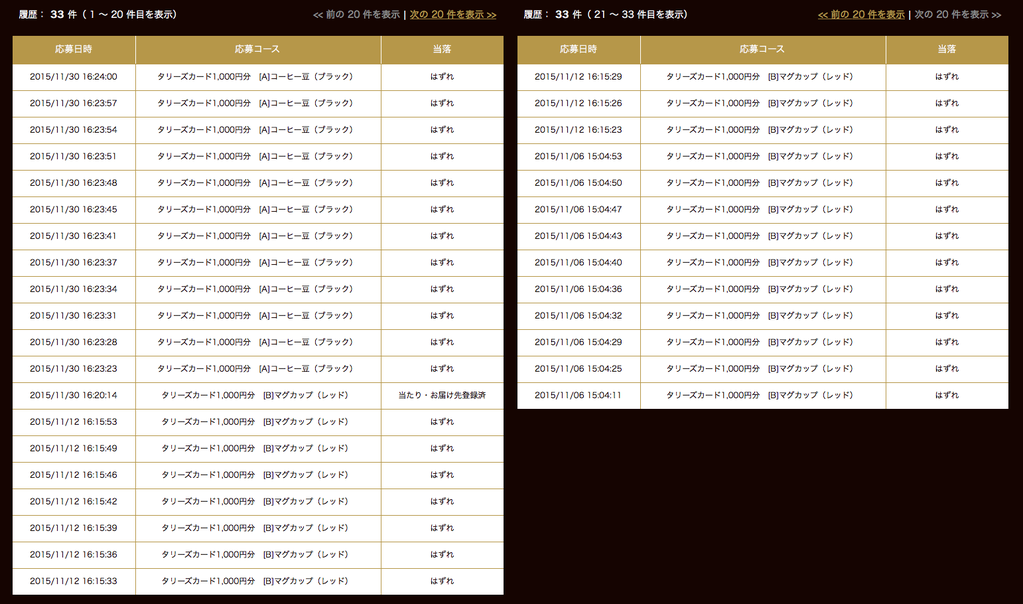Select date 2015/11/06 15:04:53

click(x=579, y=157)
